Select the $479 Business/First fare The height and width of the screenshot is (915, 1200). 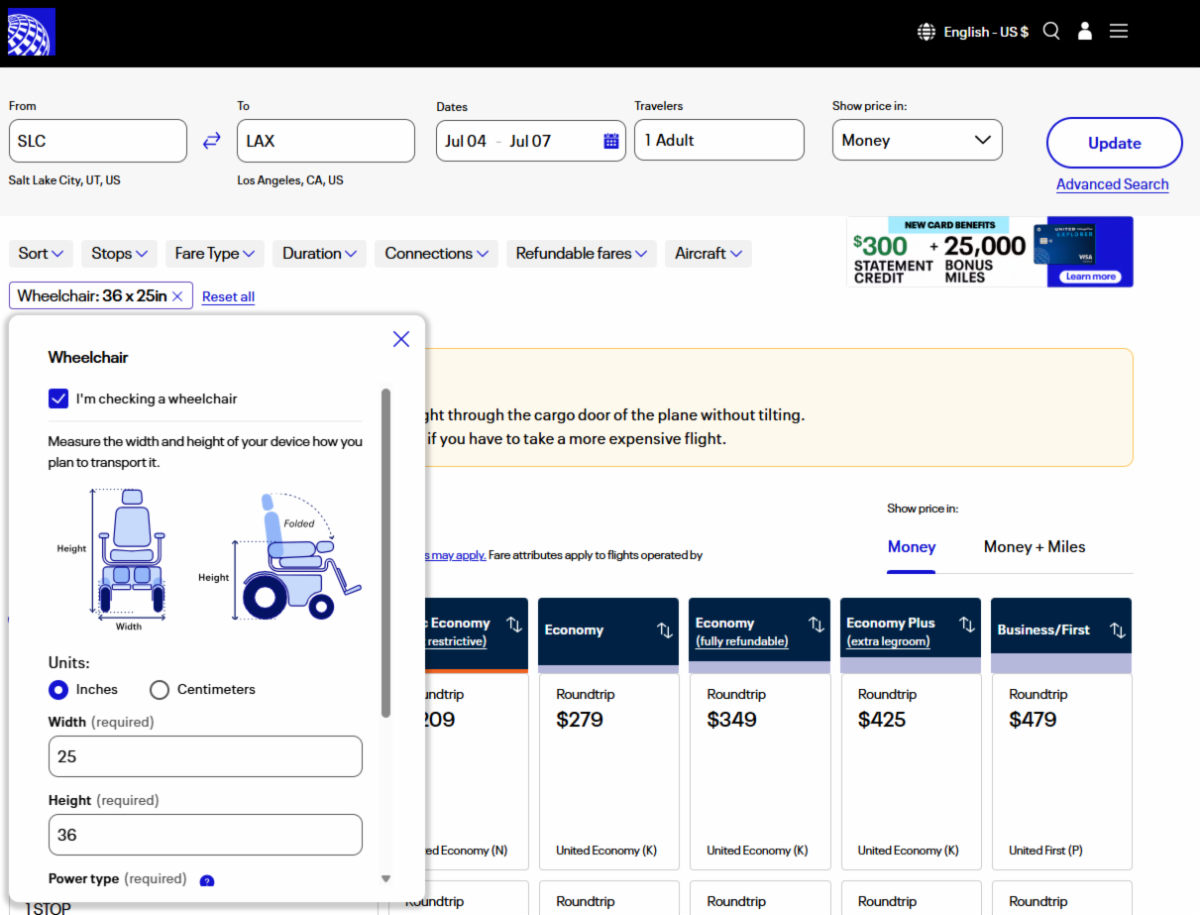coord(1062,771)
